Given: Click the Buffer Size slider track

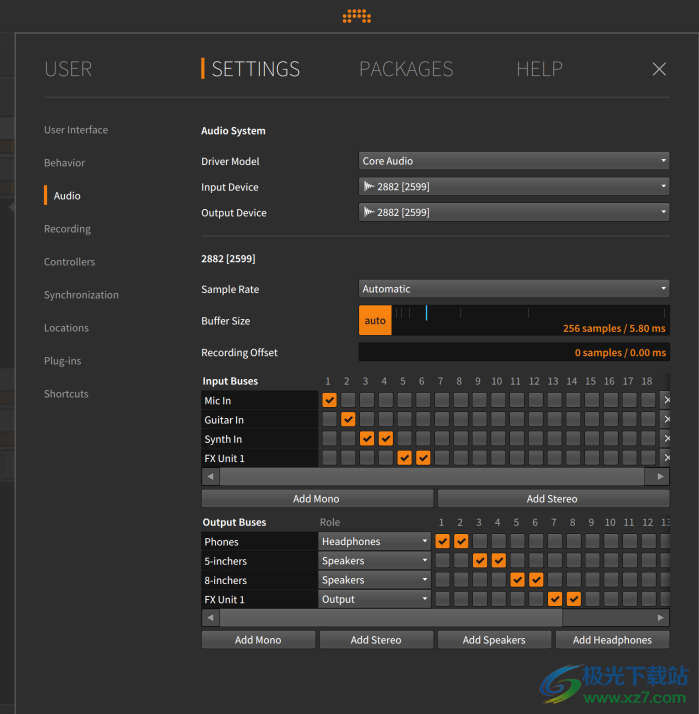Looking at the screenshot, I should [x=531, y=320].
